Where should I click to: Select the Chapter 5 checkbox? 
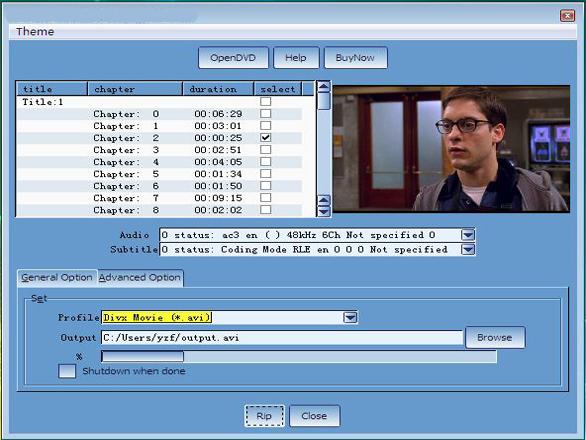pyautogui.click(x=265, y=173)
